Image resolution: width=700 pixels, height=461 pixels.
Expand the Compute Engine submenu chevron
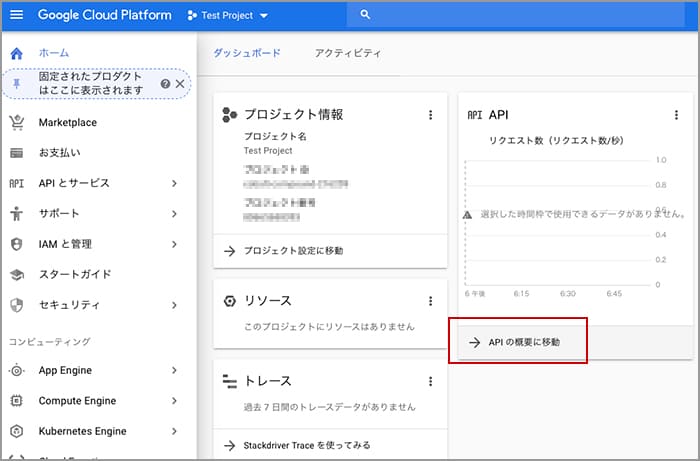coord(174,401)
